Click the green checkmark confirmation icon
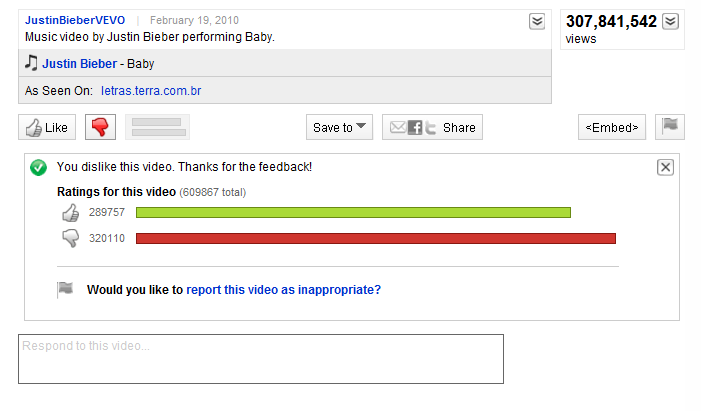Viewport: 701px width, 411px height. click(x=38, y=167)
